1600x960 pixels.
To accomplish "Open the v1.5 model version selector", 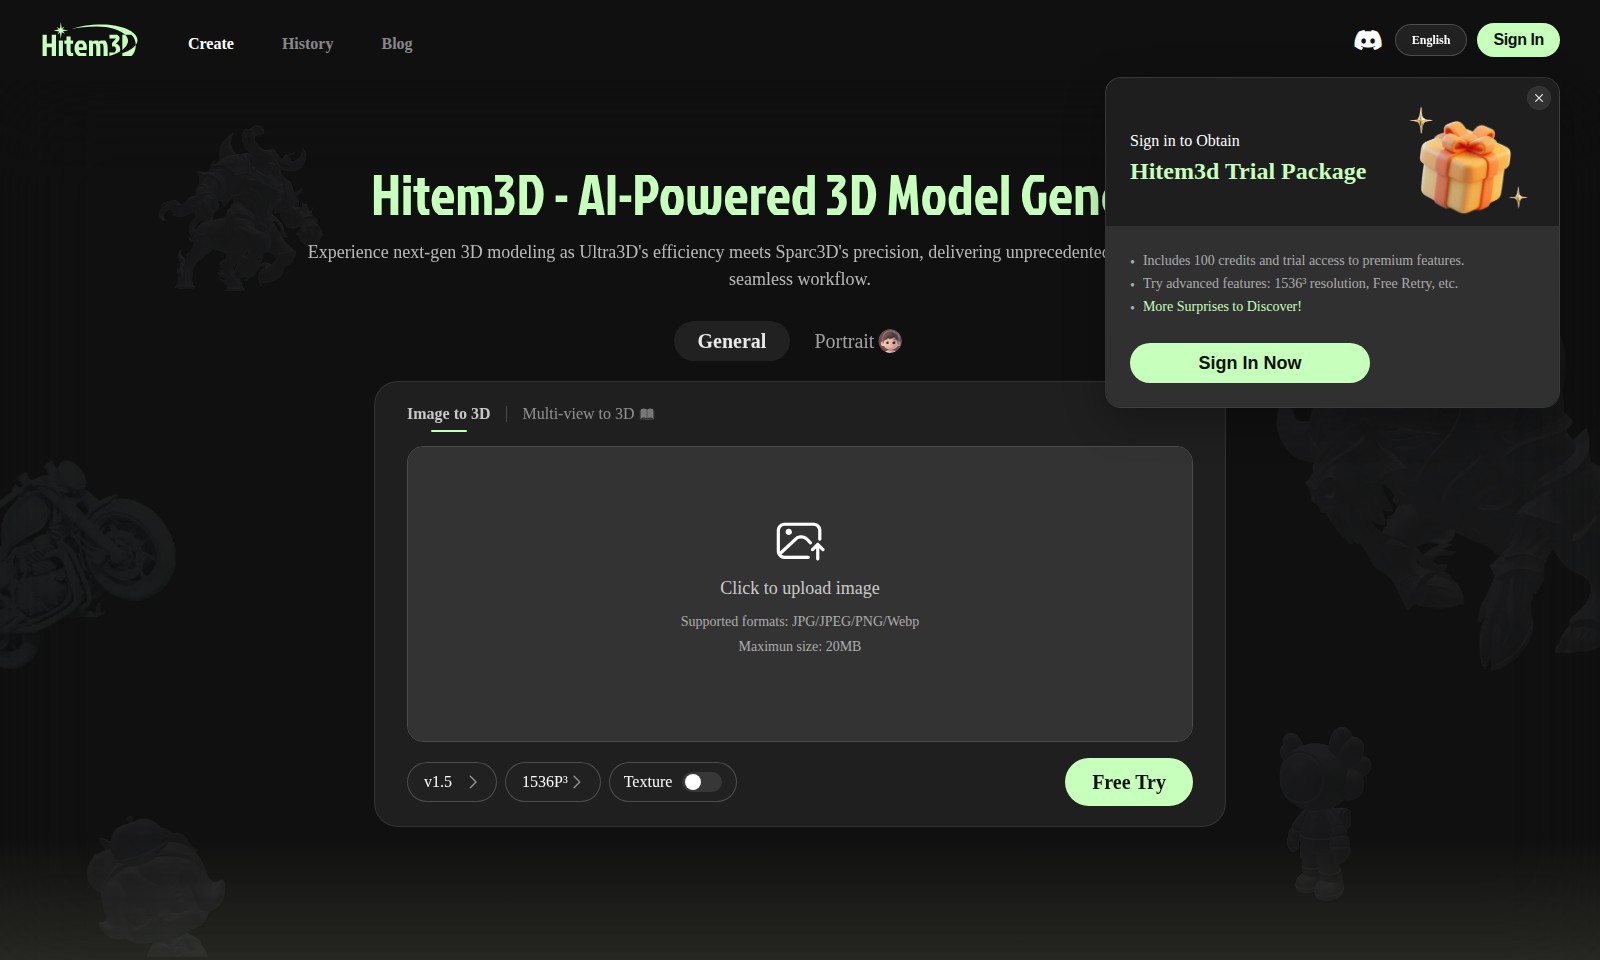I will pyautogui.click(x=451, y=782).
